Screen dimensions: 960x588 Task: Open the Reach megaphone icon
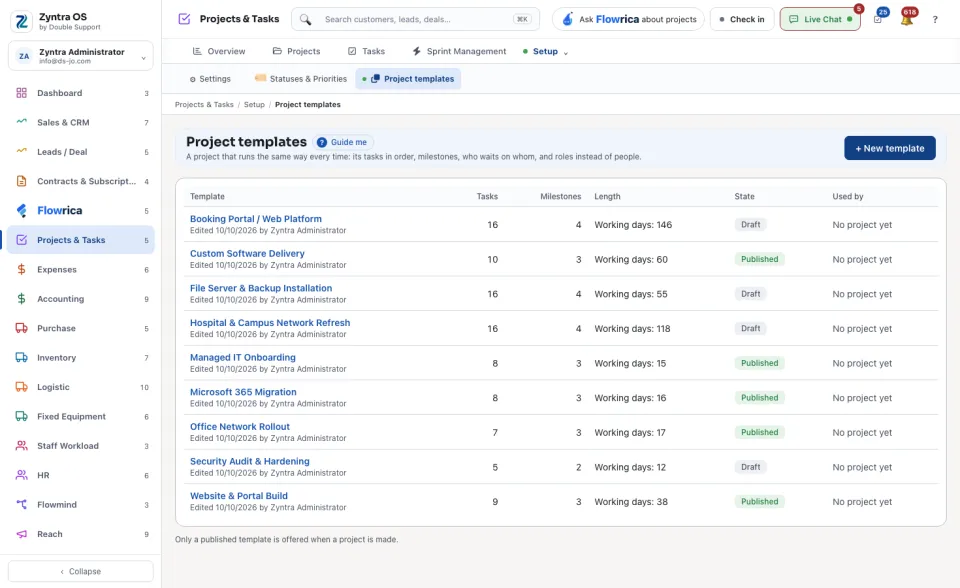21,534
